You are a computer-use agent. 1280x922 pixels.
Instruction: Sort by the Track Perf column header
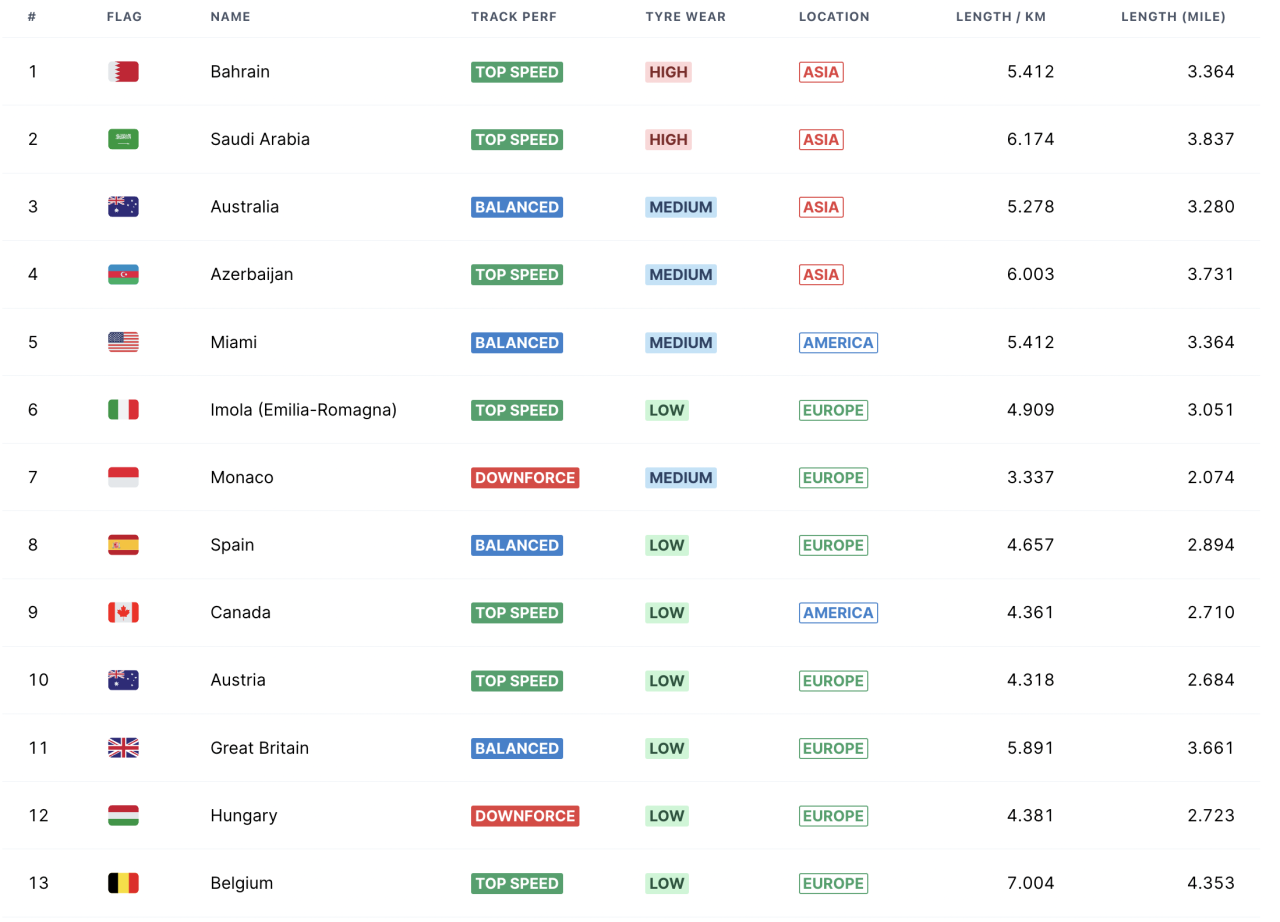(x=513, y=17)
